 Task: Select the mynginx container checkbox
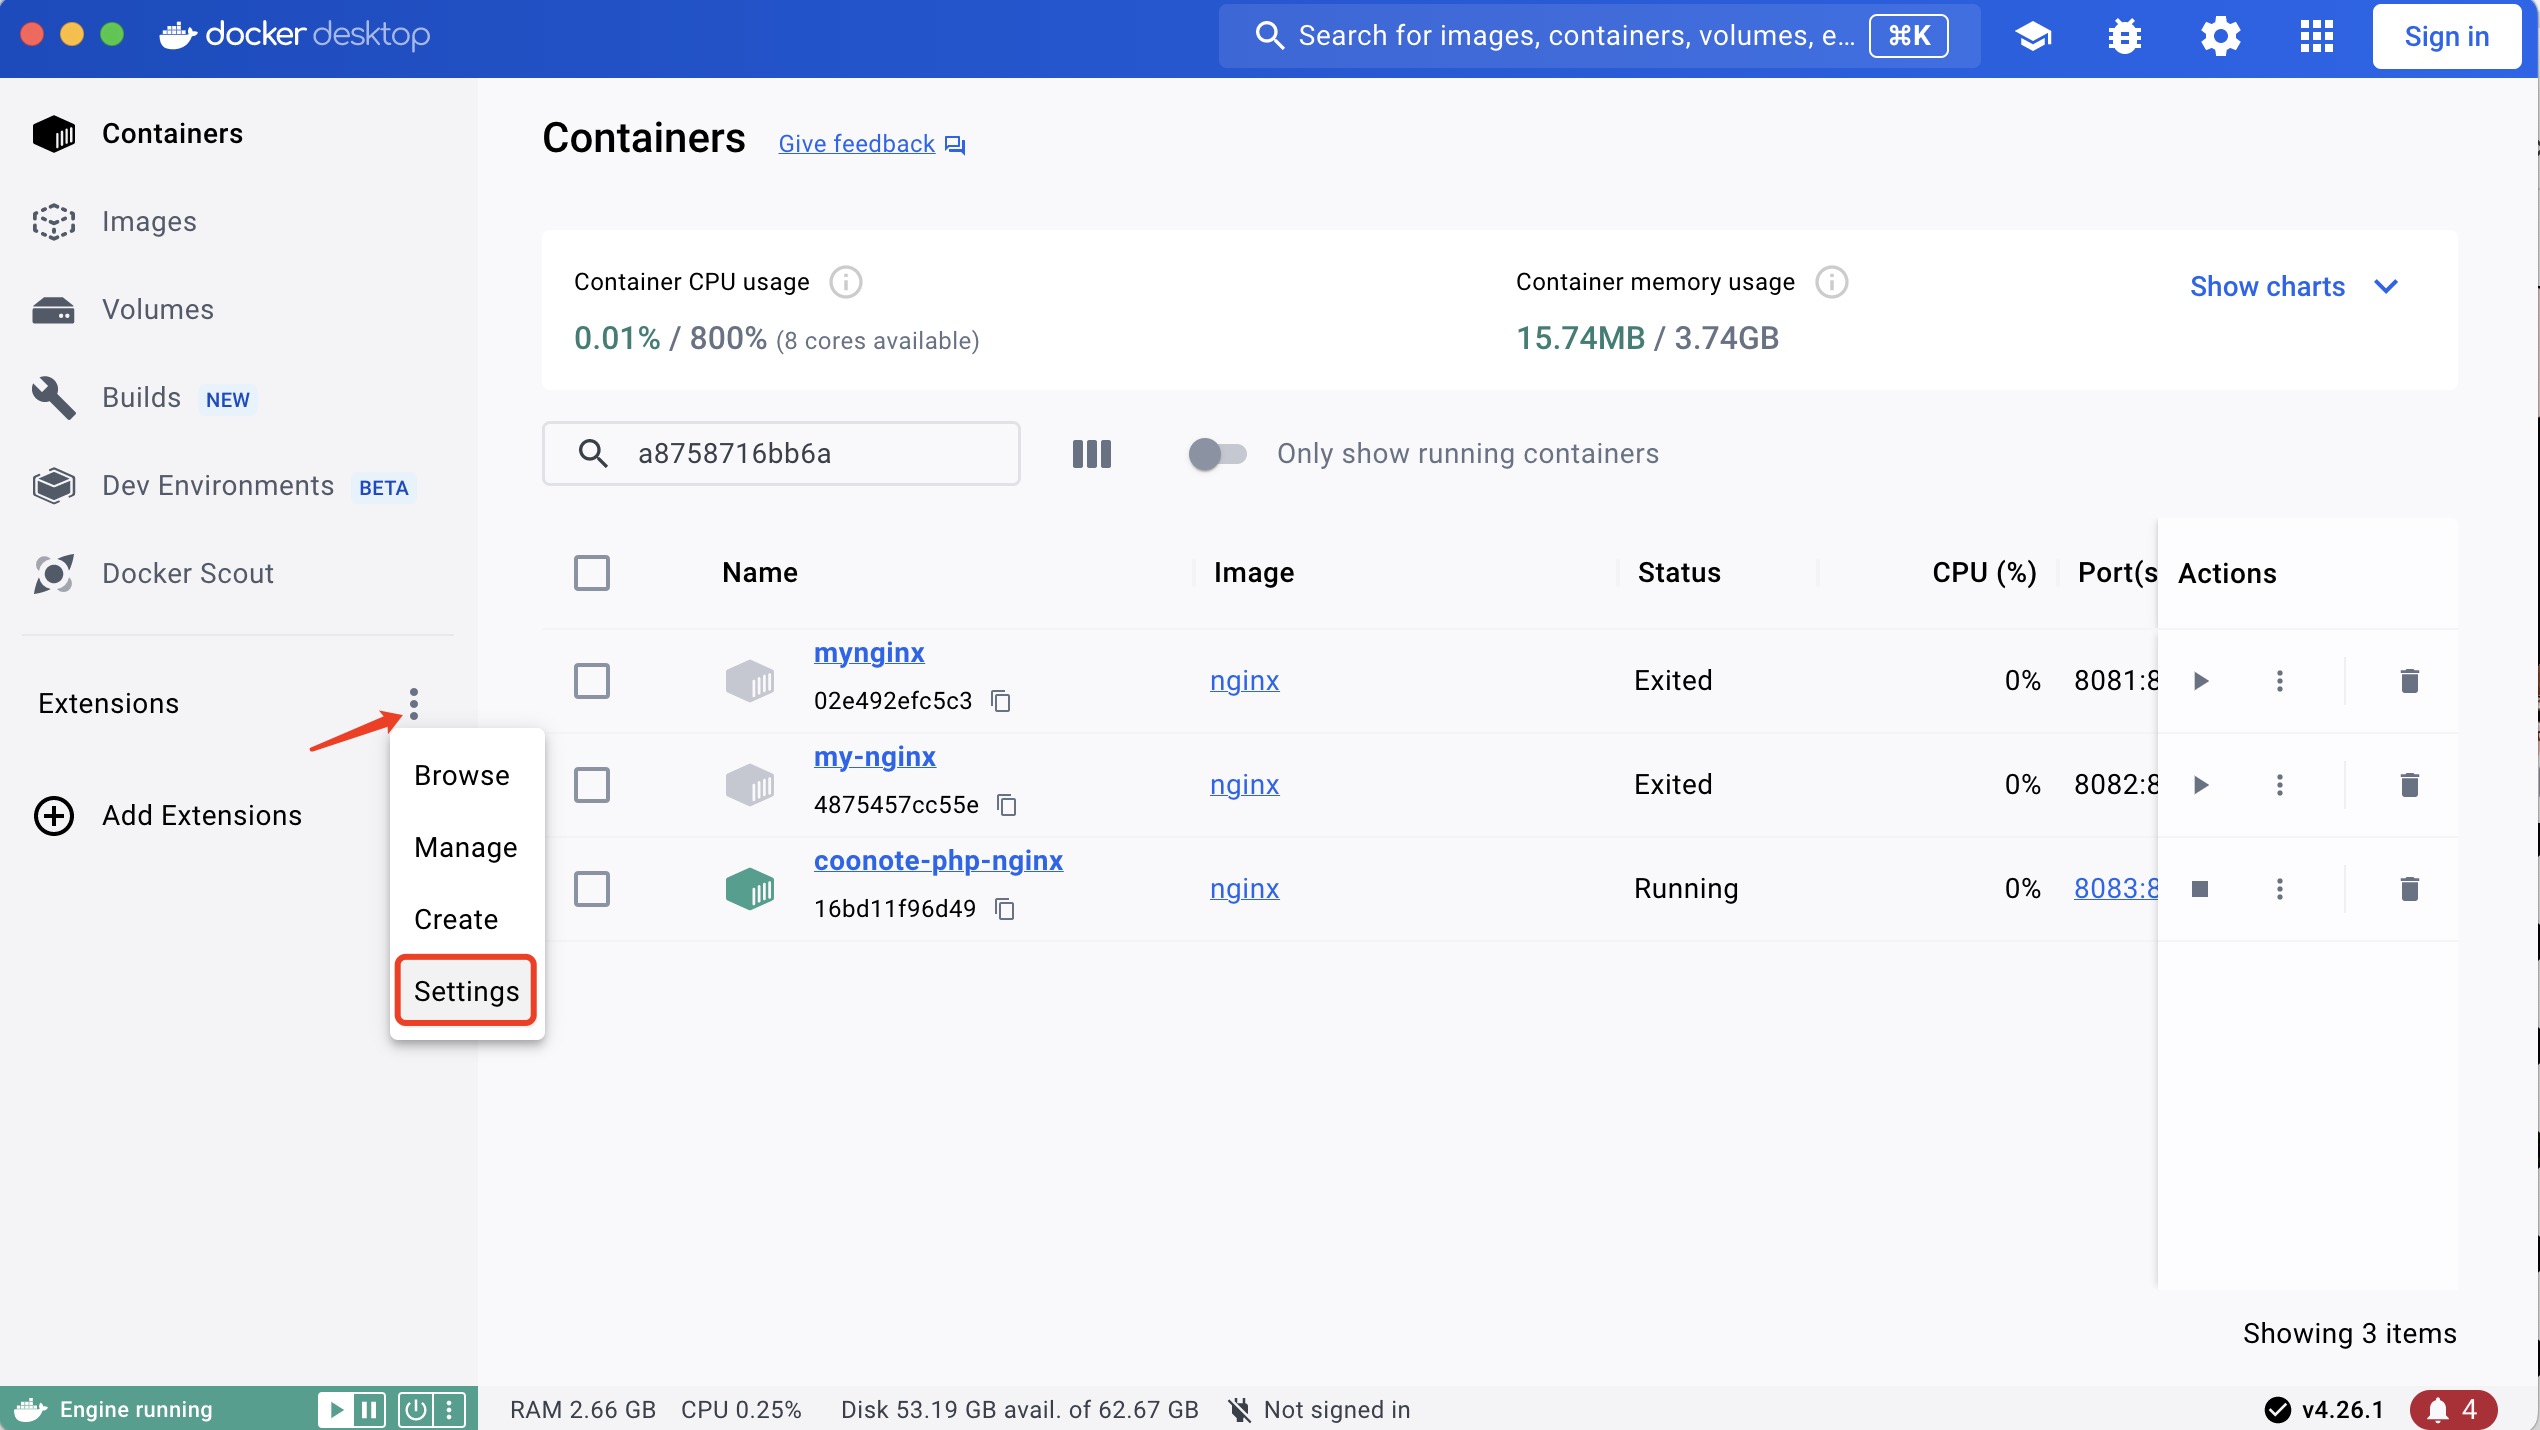[x=592, y=681]
